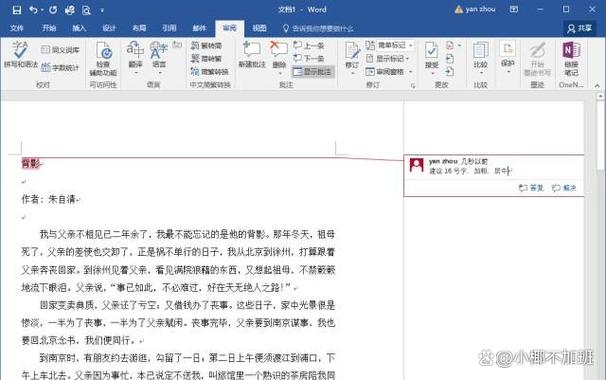
Task: Save the document from quick access toolbar
Action: [17, 10]
